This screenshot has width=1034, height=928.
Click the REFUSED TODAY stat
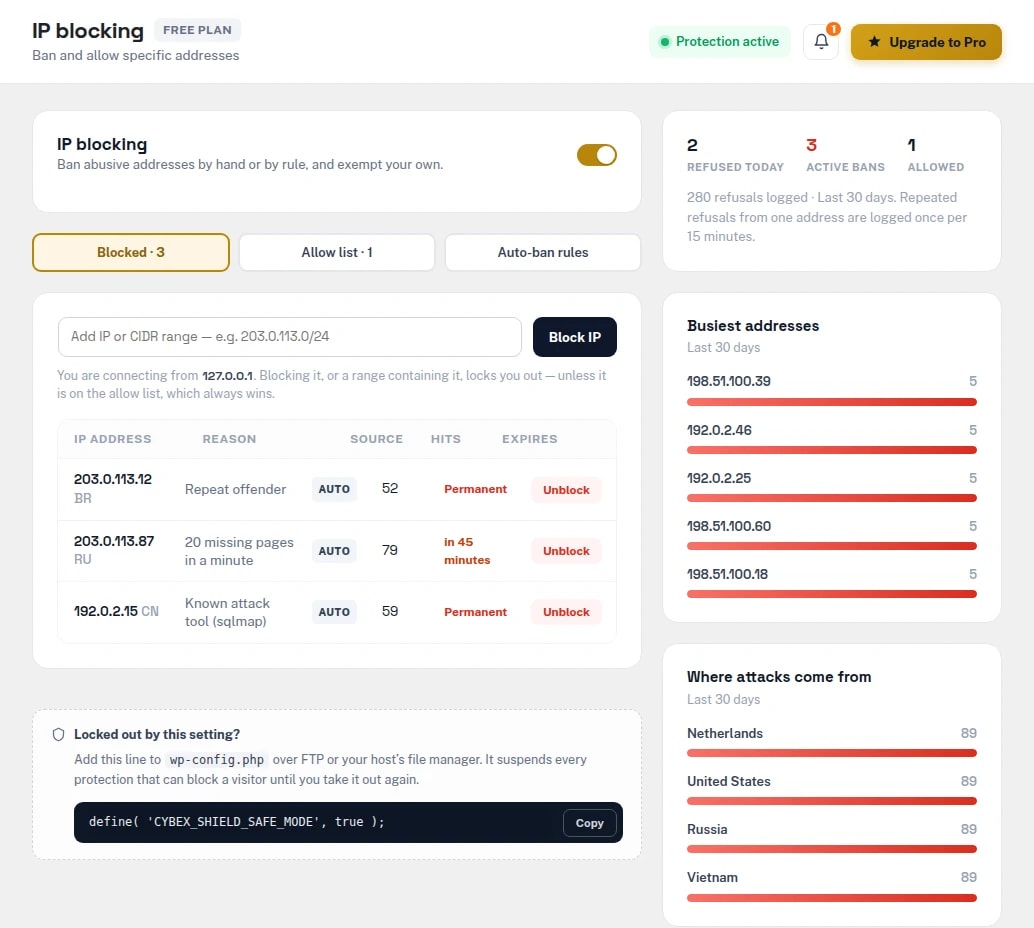coord(735,155)
